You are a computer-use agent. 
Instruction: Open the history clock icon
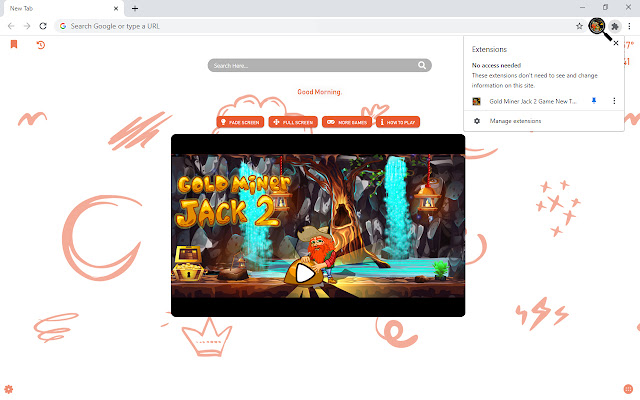coord(40,44)
